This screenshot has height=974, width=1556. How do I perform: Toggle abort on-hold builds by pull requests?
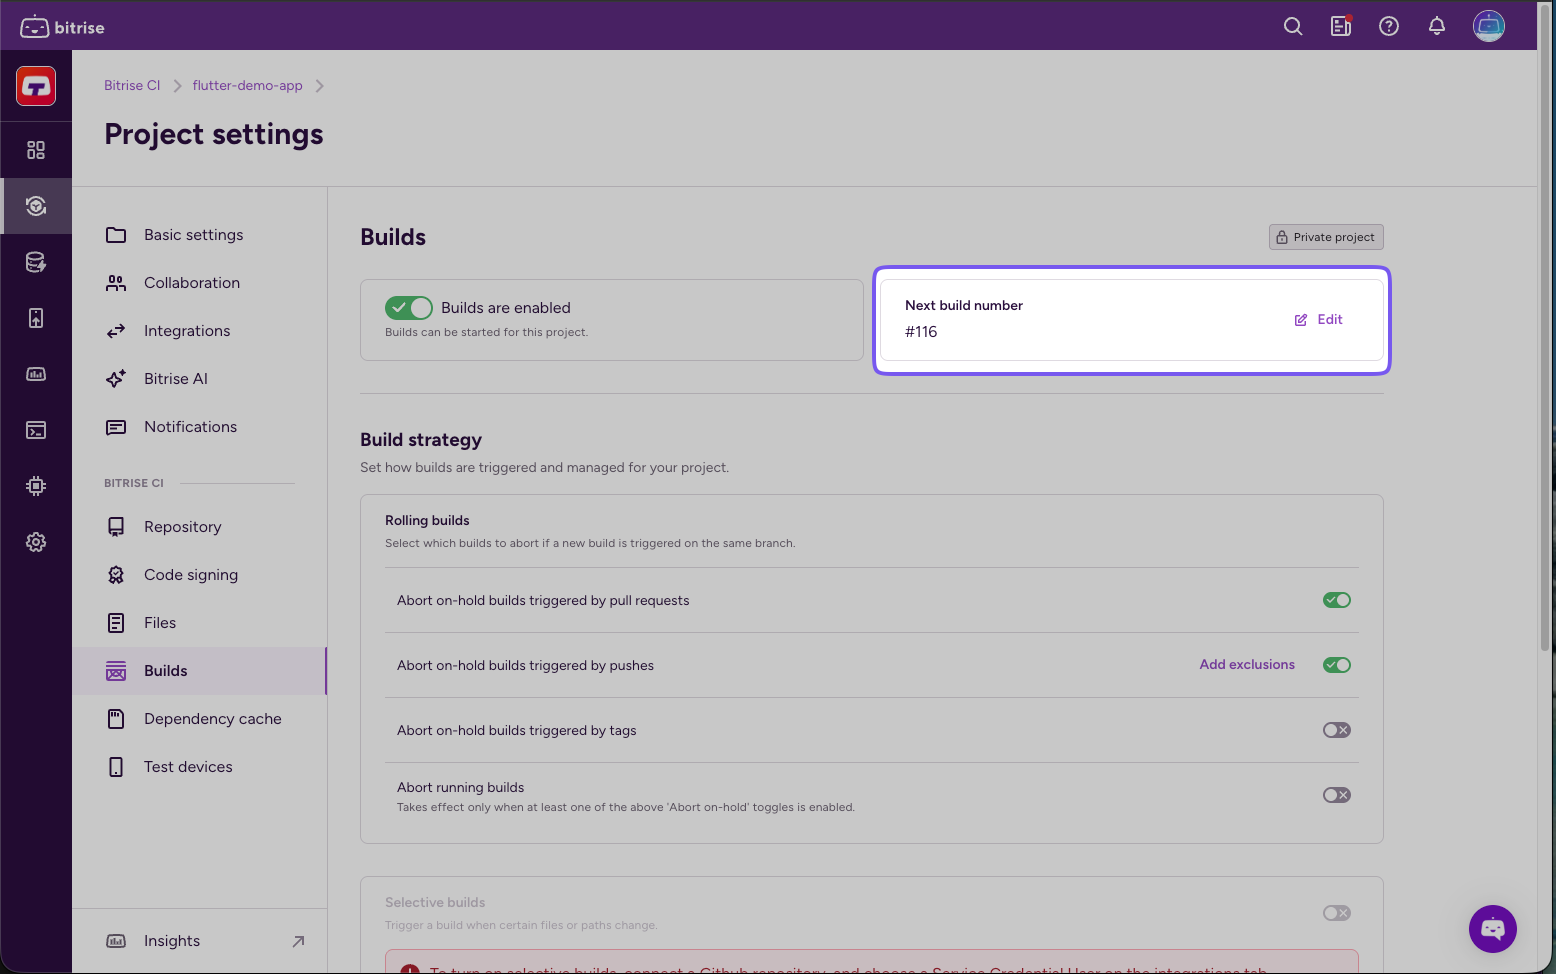pyautogui.click(x=1337, y=600)
